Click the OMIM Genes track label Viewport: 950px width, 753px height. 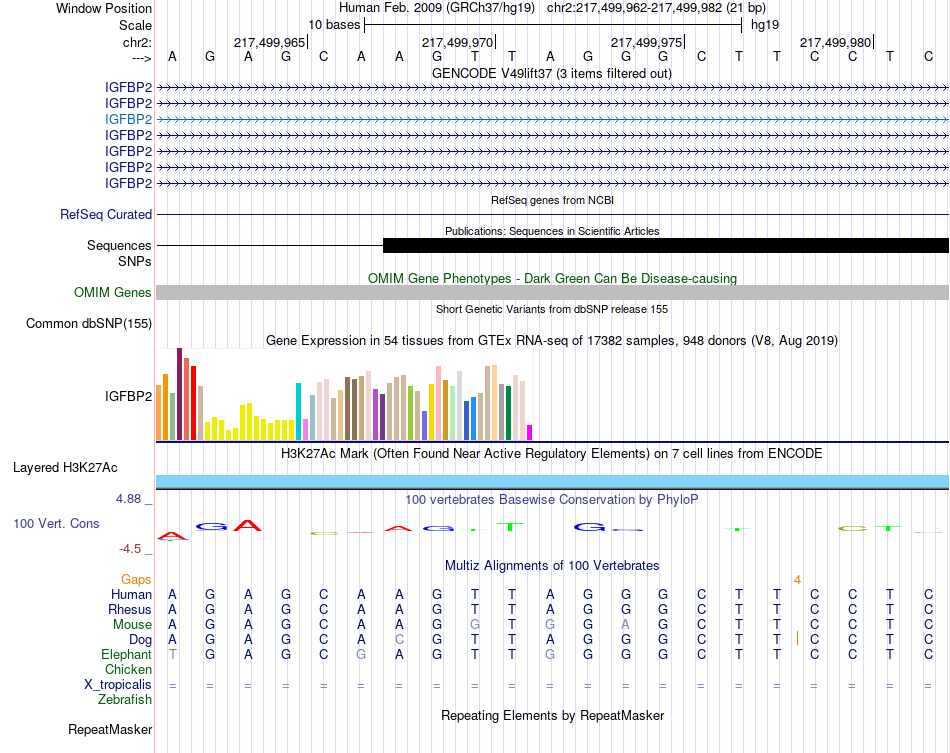[x=113, y=293]
